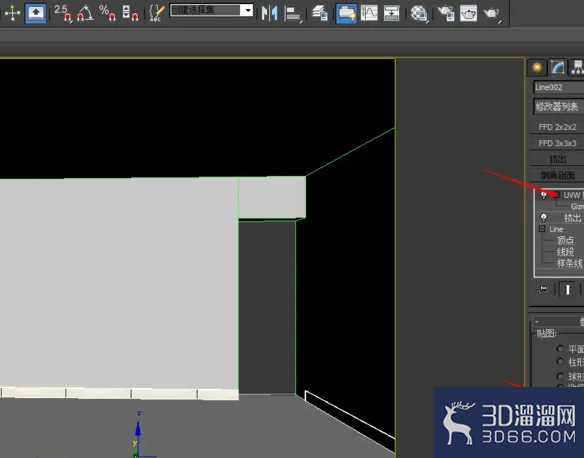
Task: Switch to the Hierarchy panel tab
Action: [x=577, y=67]
